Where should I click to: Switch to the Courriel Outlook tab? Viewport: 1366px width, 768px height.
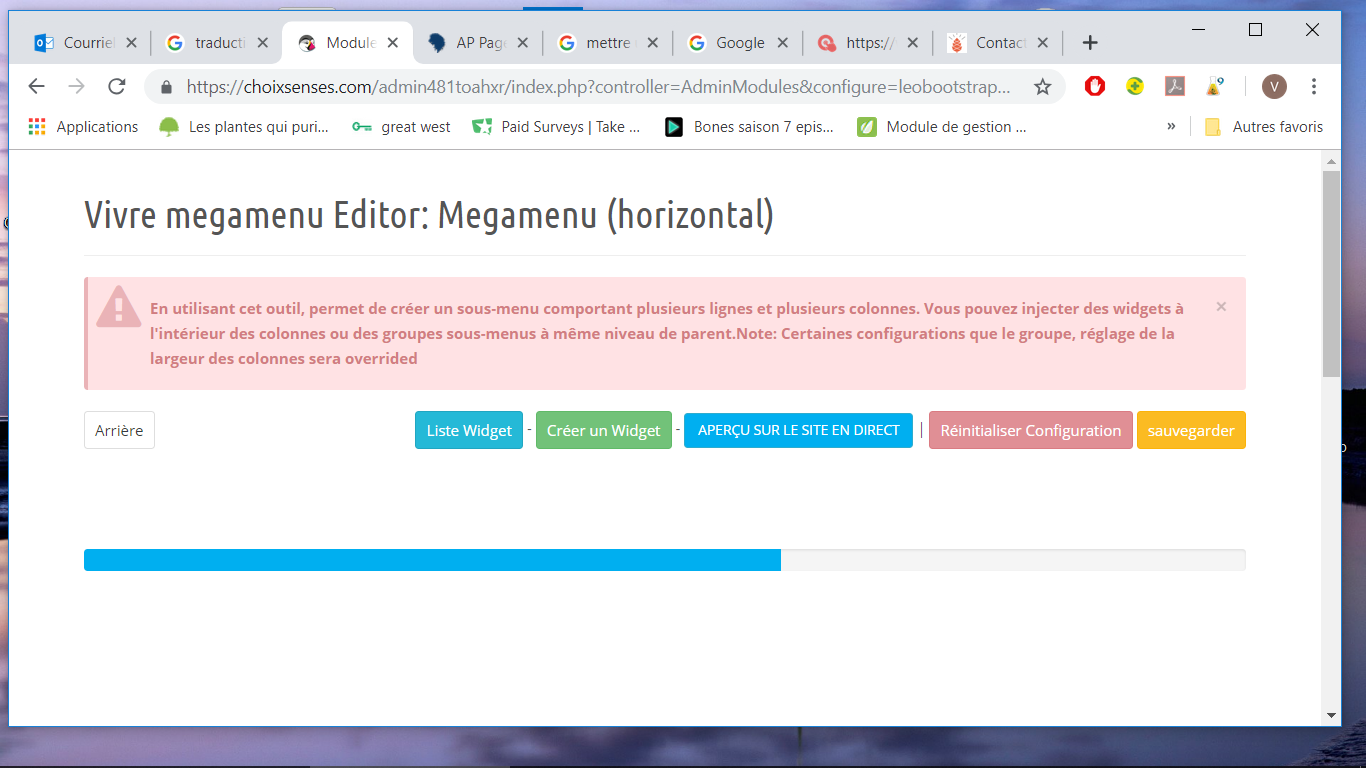85,43
